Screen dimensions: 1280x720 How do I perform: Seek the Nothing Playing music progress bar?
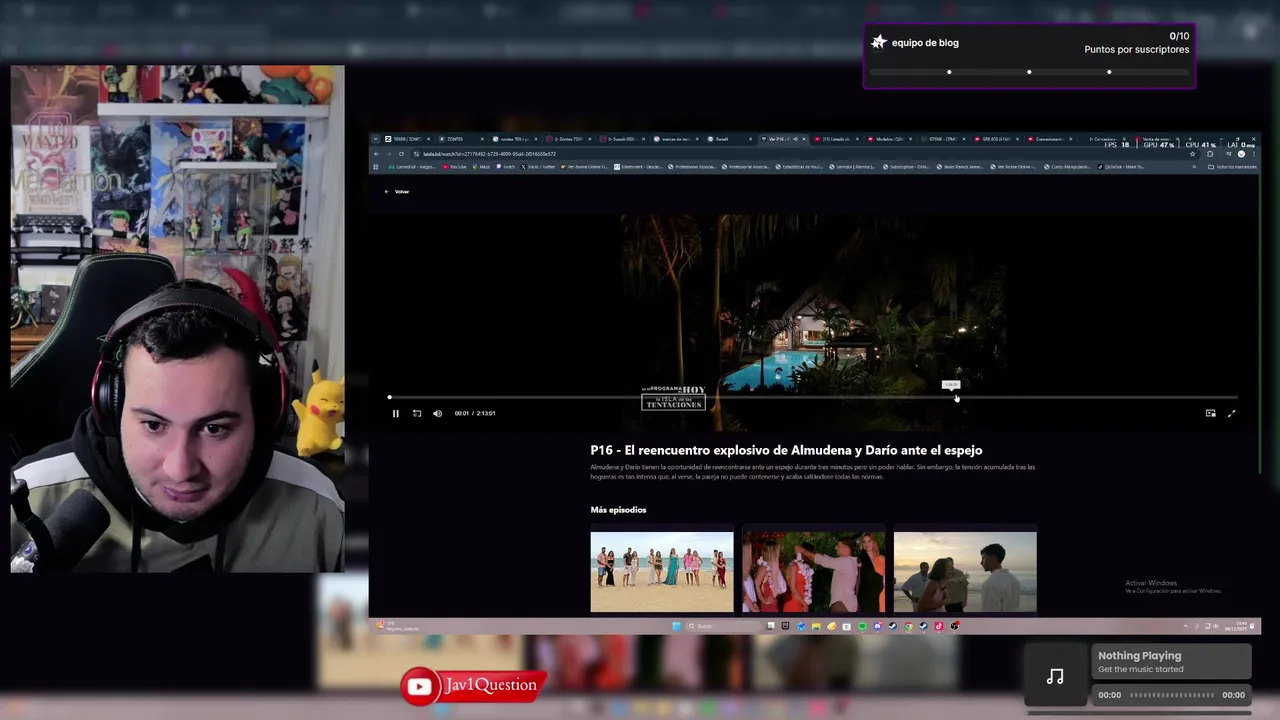[x=1172, y=695]
